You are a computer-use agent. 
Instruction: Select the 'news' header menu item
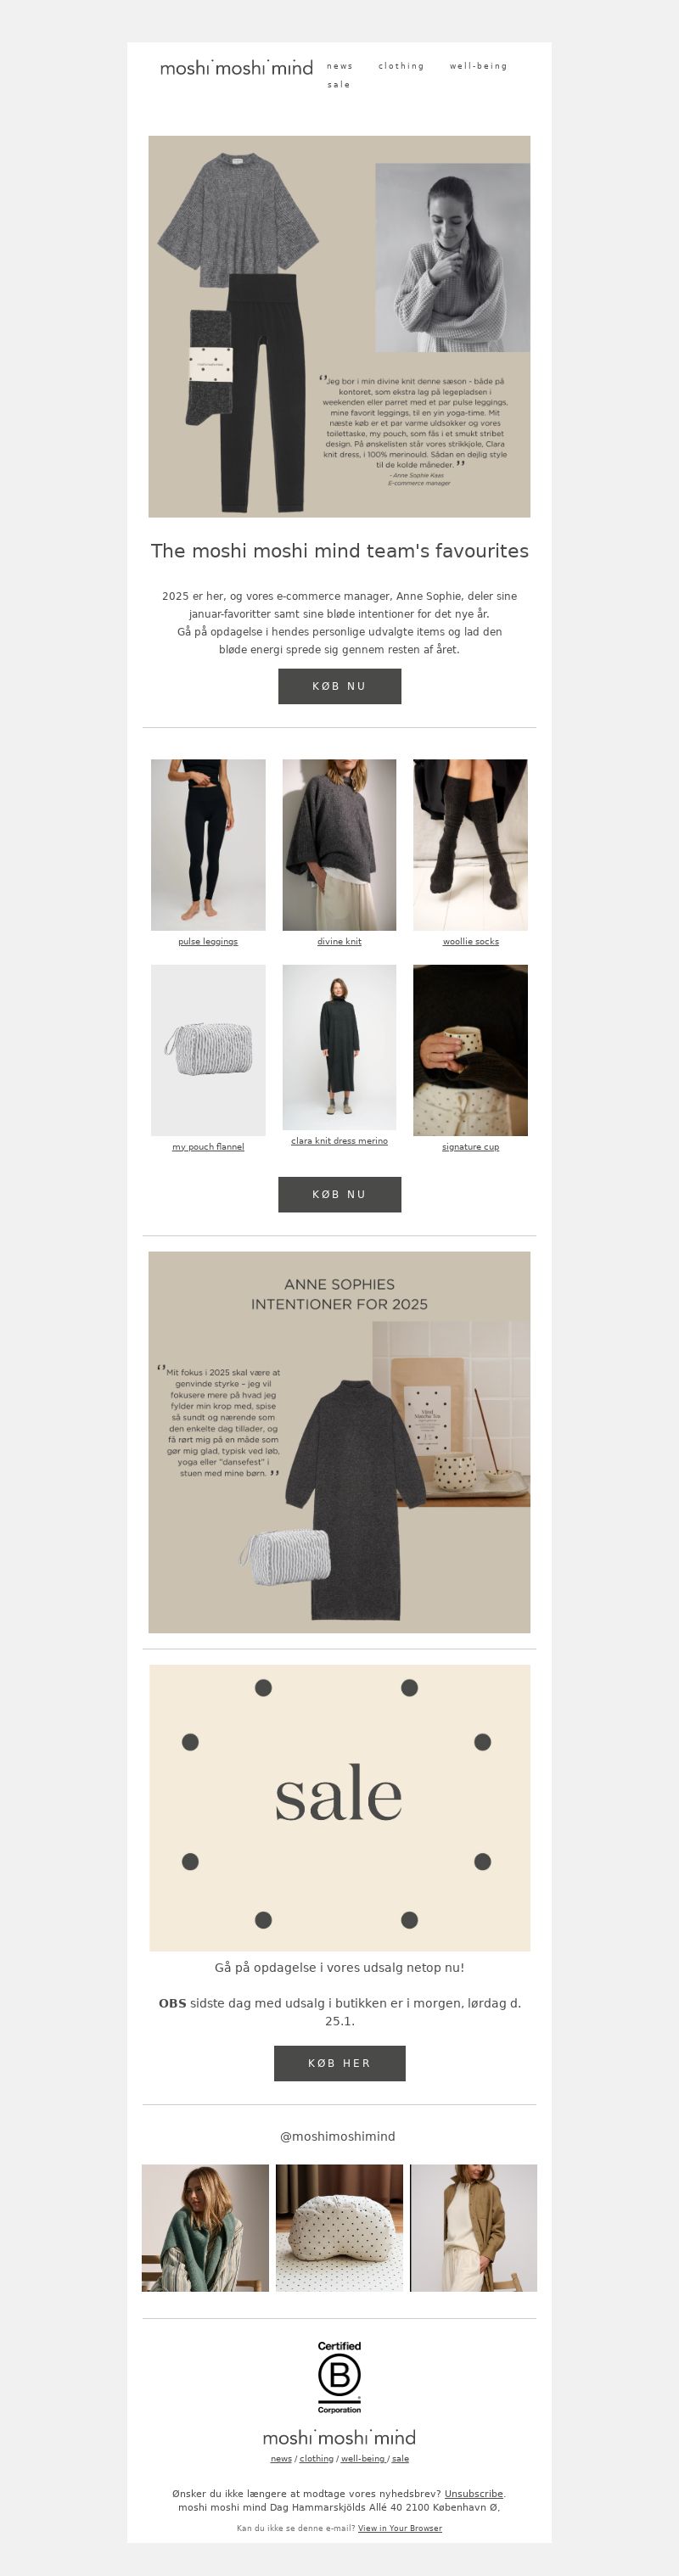340,66
